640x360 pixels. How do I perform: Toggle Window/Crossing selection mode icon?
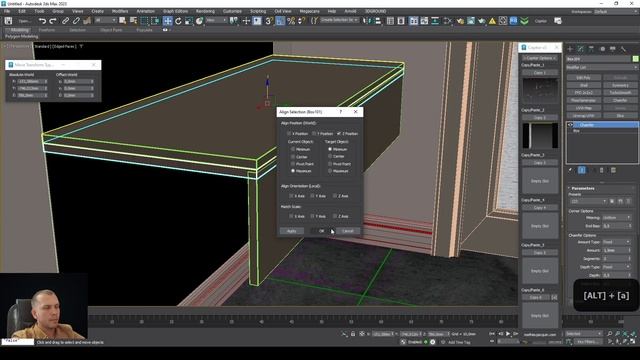(155, 21)
